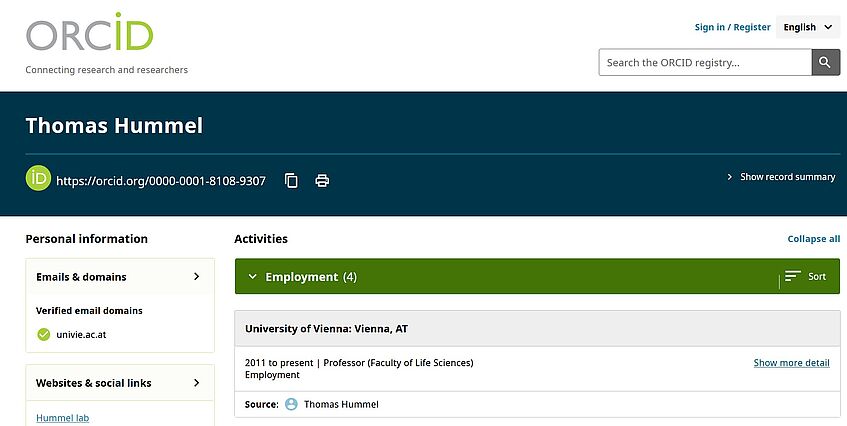Expand the Emails & domains panel
Viewport: 847px width, 426px height.
196,277
